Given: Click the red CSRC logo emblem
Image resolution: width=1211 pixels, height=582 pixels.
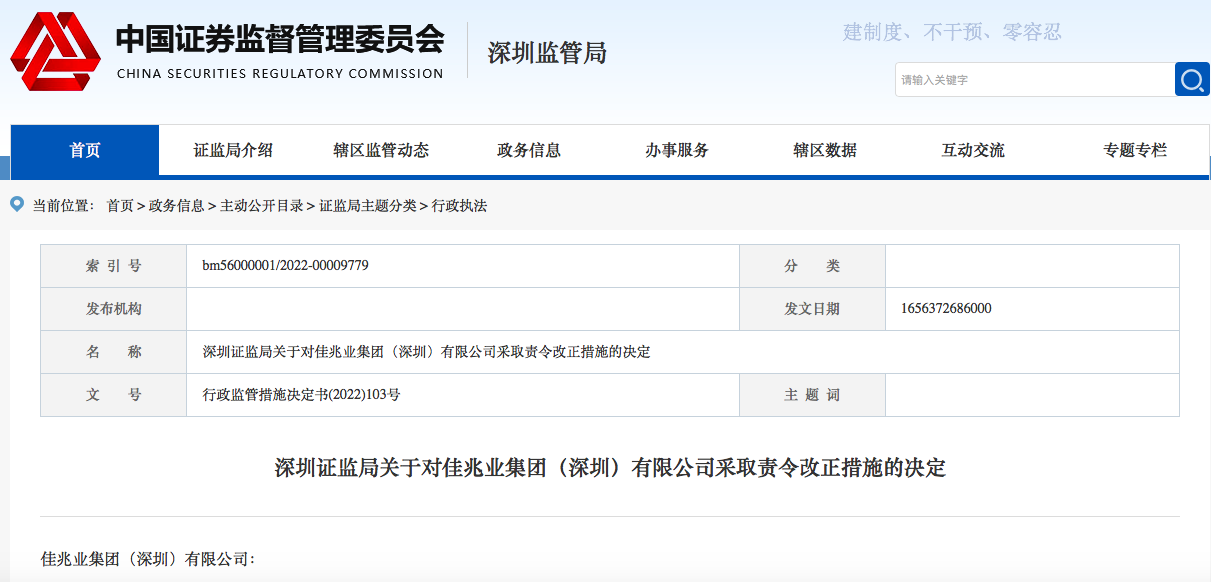Looking at the screenshot, I should pos(55,52).
